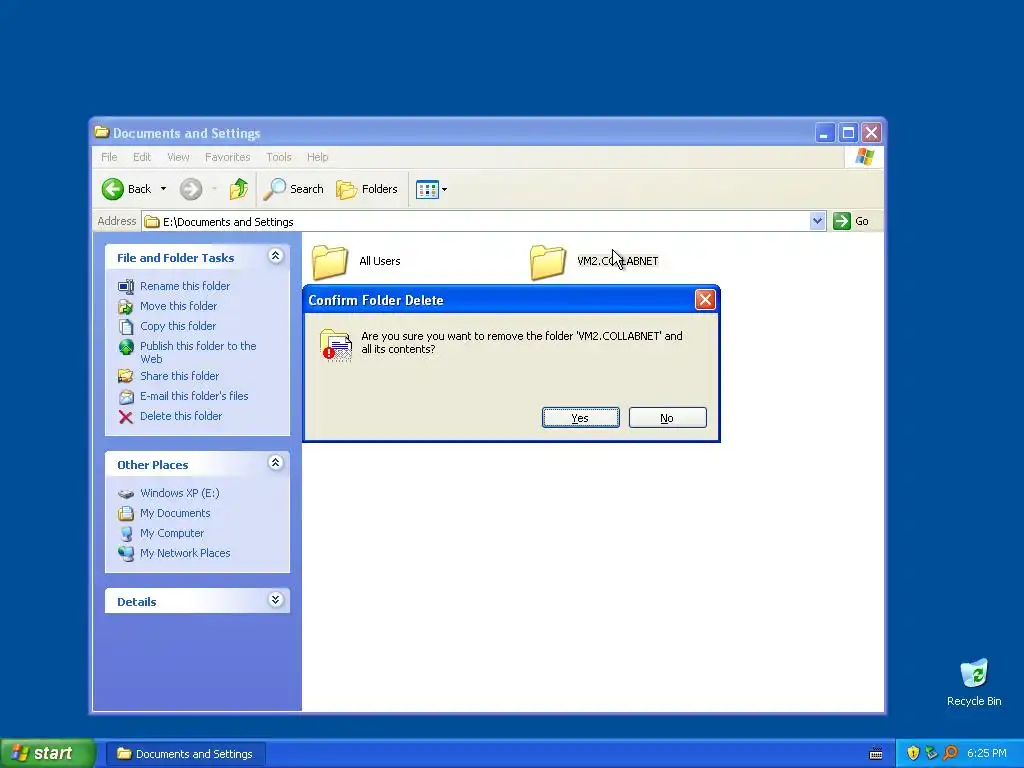The height and width of the screenshot is (768, 1024).
Task: Open the File menu
Action: coord(109,157)
